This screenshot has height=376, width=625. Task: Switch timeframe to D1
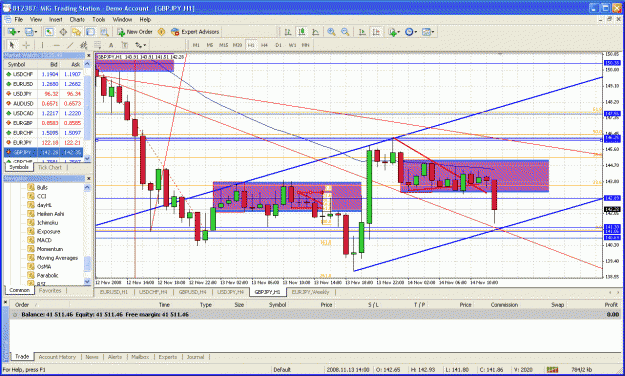click(x=278, y=45)
